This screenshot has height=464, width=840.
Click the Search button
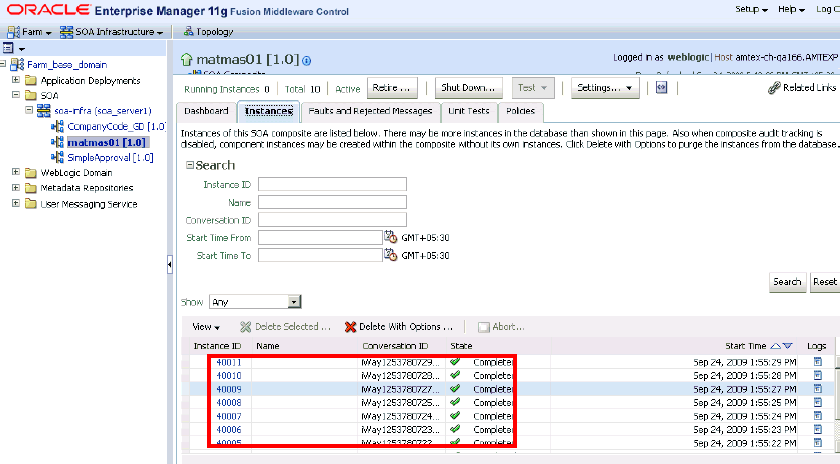pos(787,282)
